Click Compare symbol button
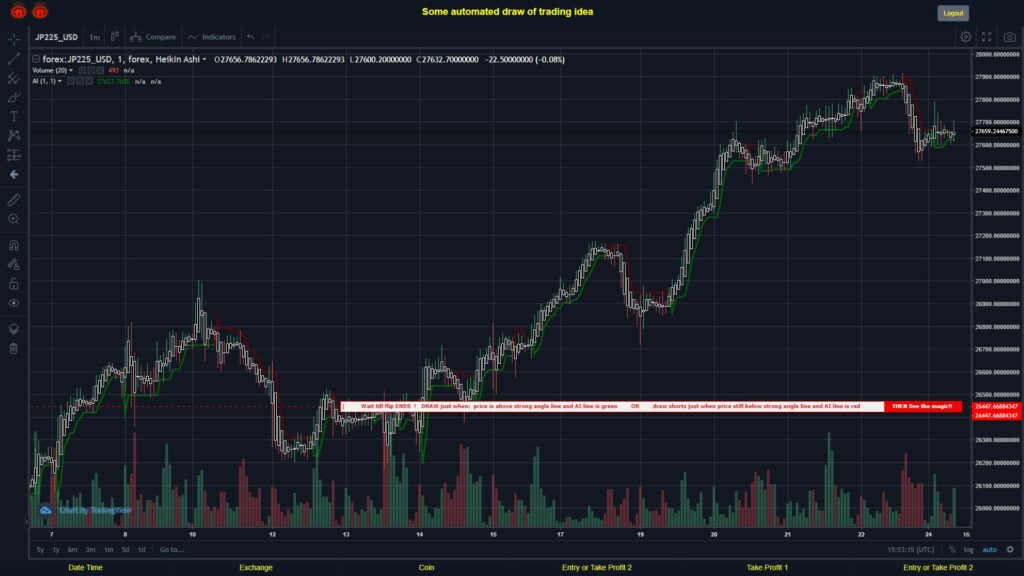This screenshot has height=576, width=1024. pos(153,37)
